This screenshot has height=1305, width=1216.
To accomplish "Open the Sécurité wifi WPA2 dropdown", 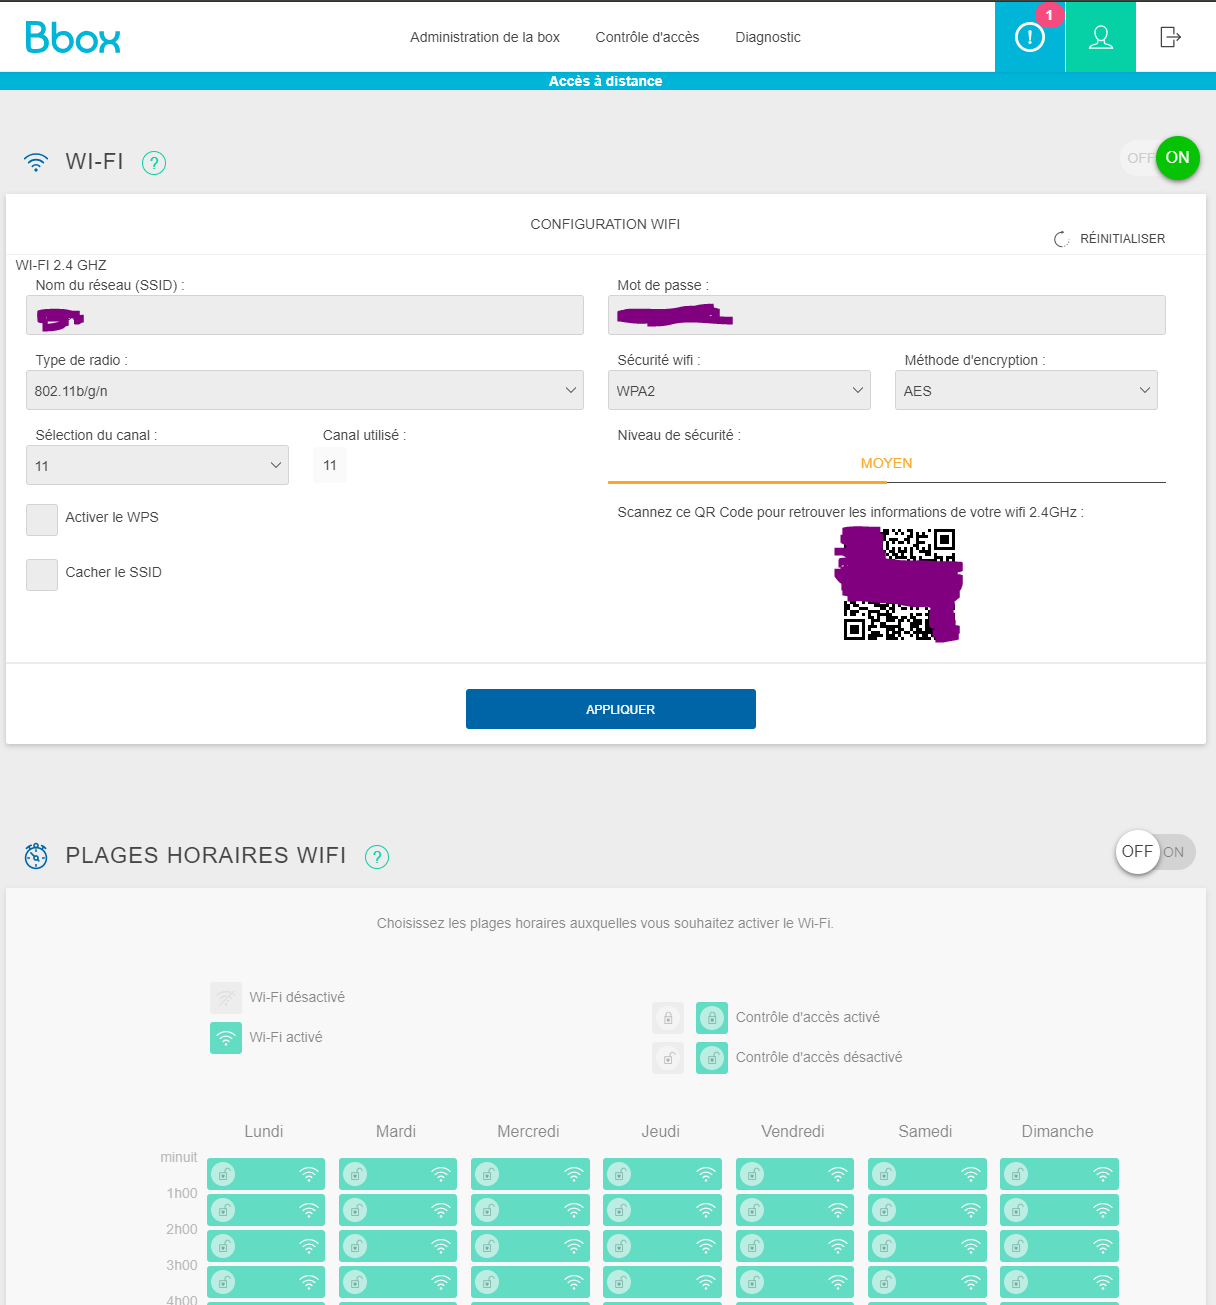I will pyautogui.click(x=739, y=390).
